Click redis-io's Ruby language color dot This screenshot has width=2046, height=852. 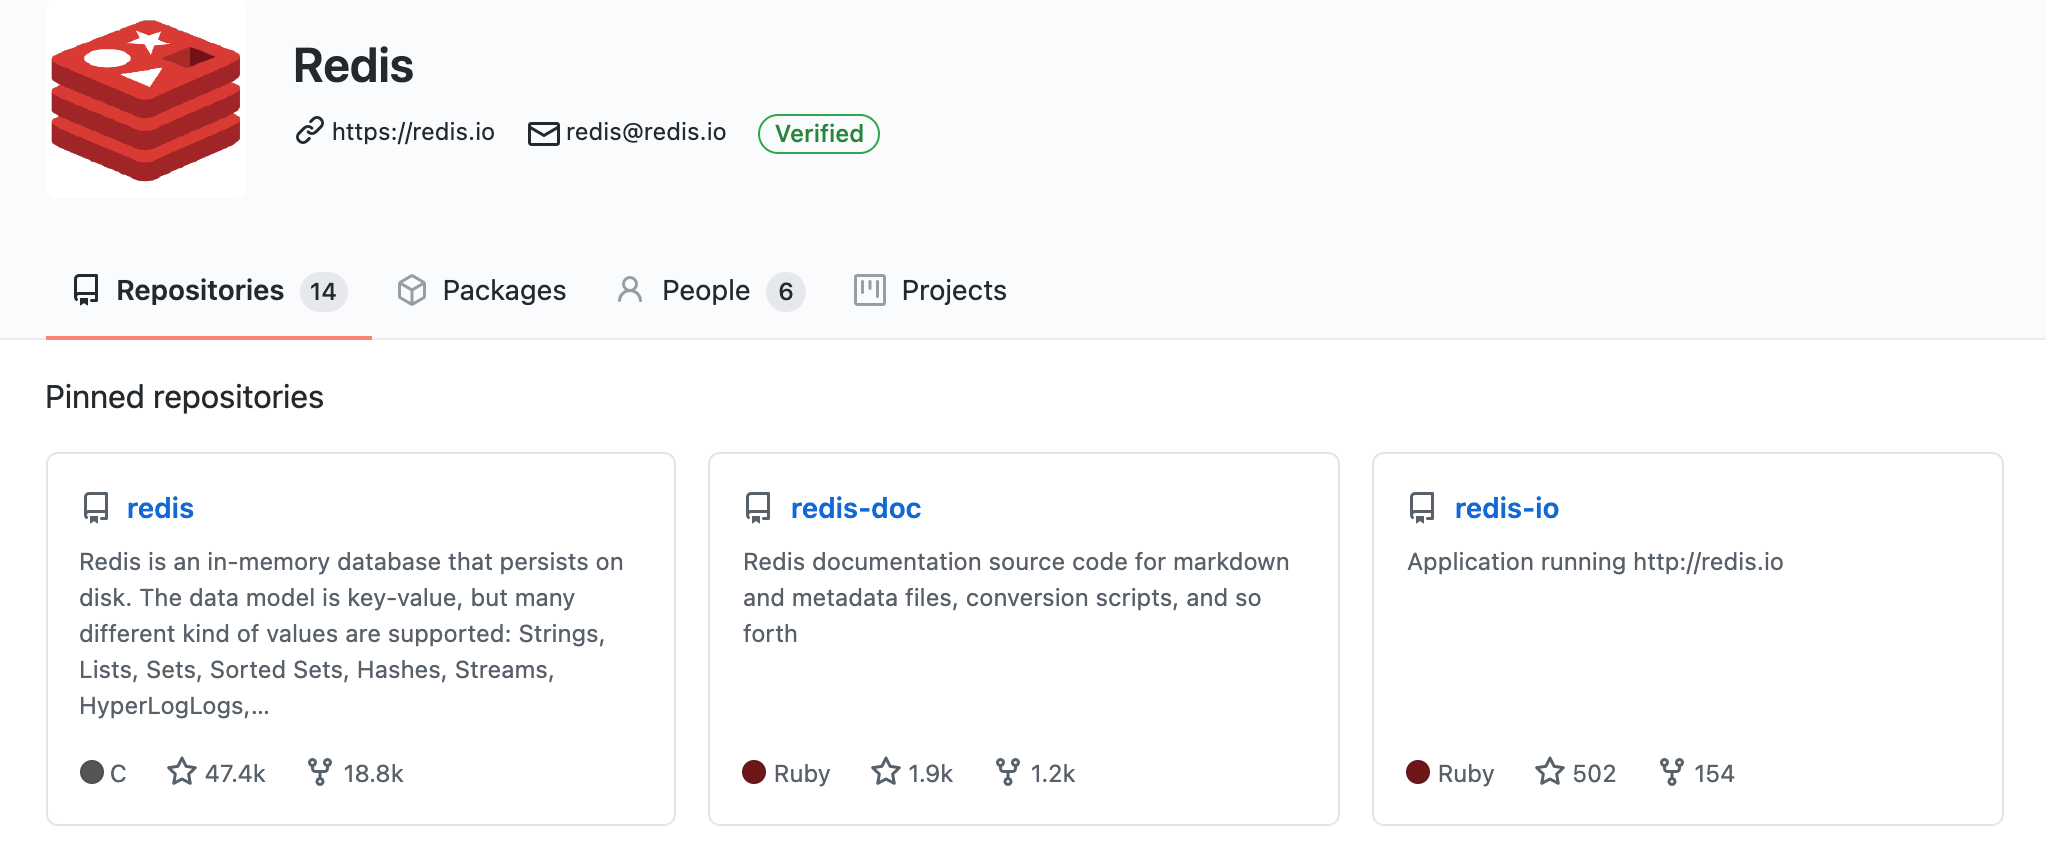(x=1418, y=772)
